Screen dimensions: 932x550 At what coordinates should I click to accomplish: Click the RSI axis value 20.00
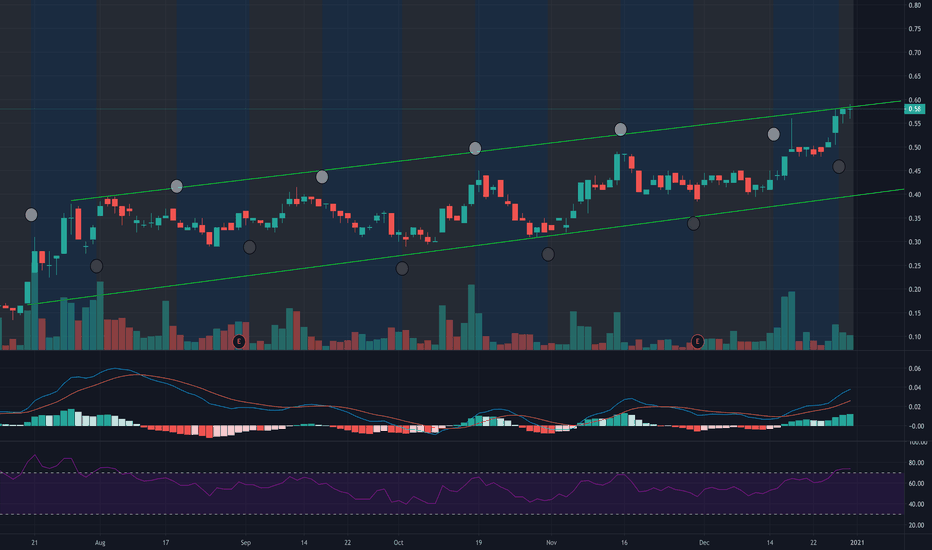[916, 525]
